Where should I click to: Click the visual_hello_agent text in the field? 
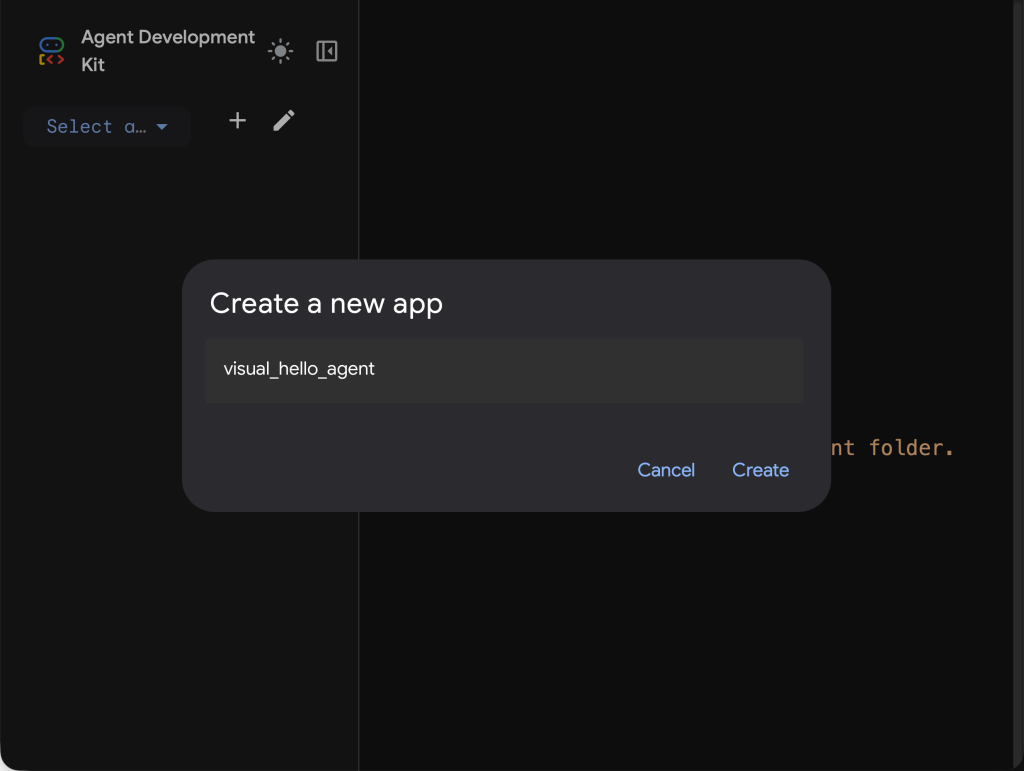tap(299, 369)
